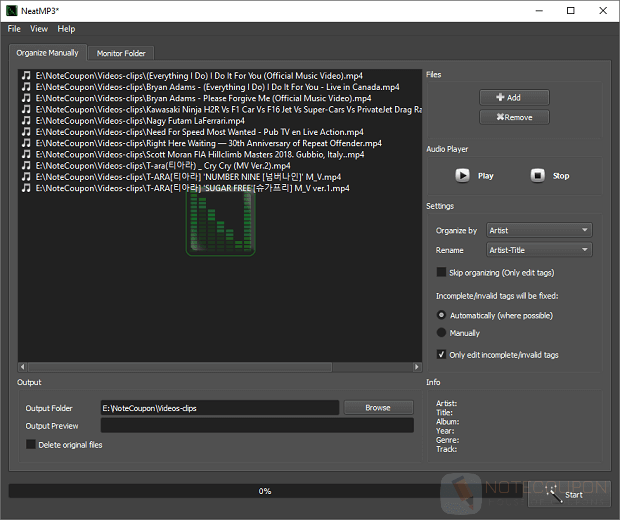Viewport: 620px width, 520px height.
Task: Select T-ARA NUMBER NINE M_V.mp4 file
Action: tap(188, 177)
